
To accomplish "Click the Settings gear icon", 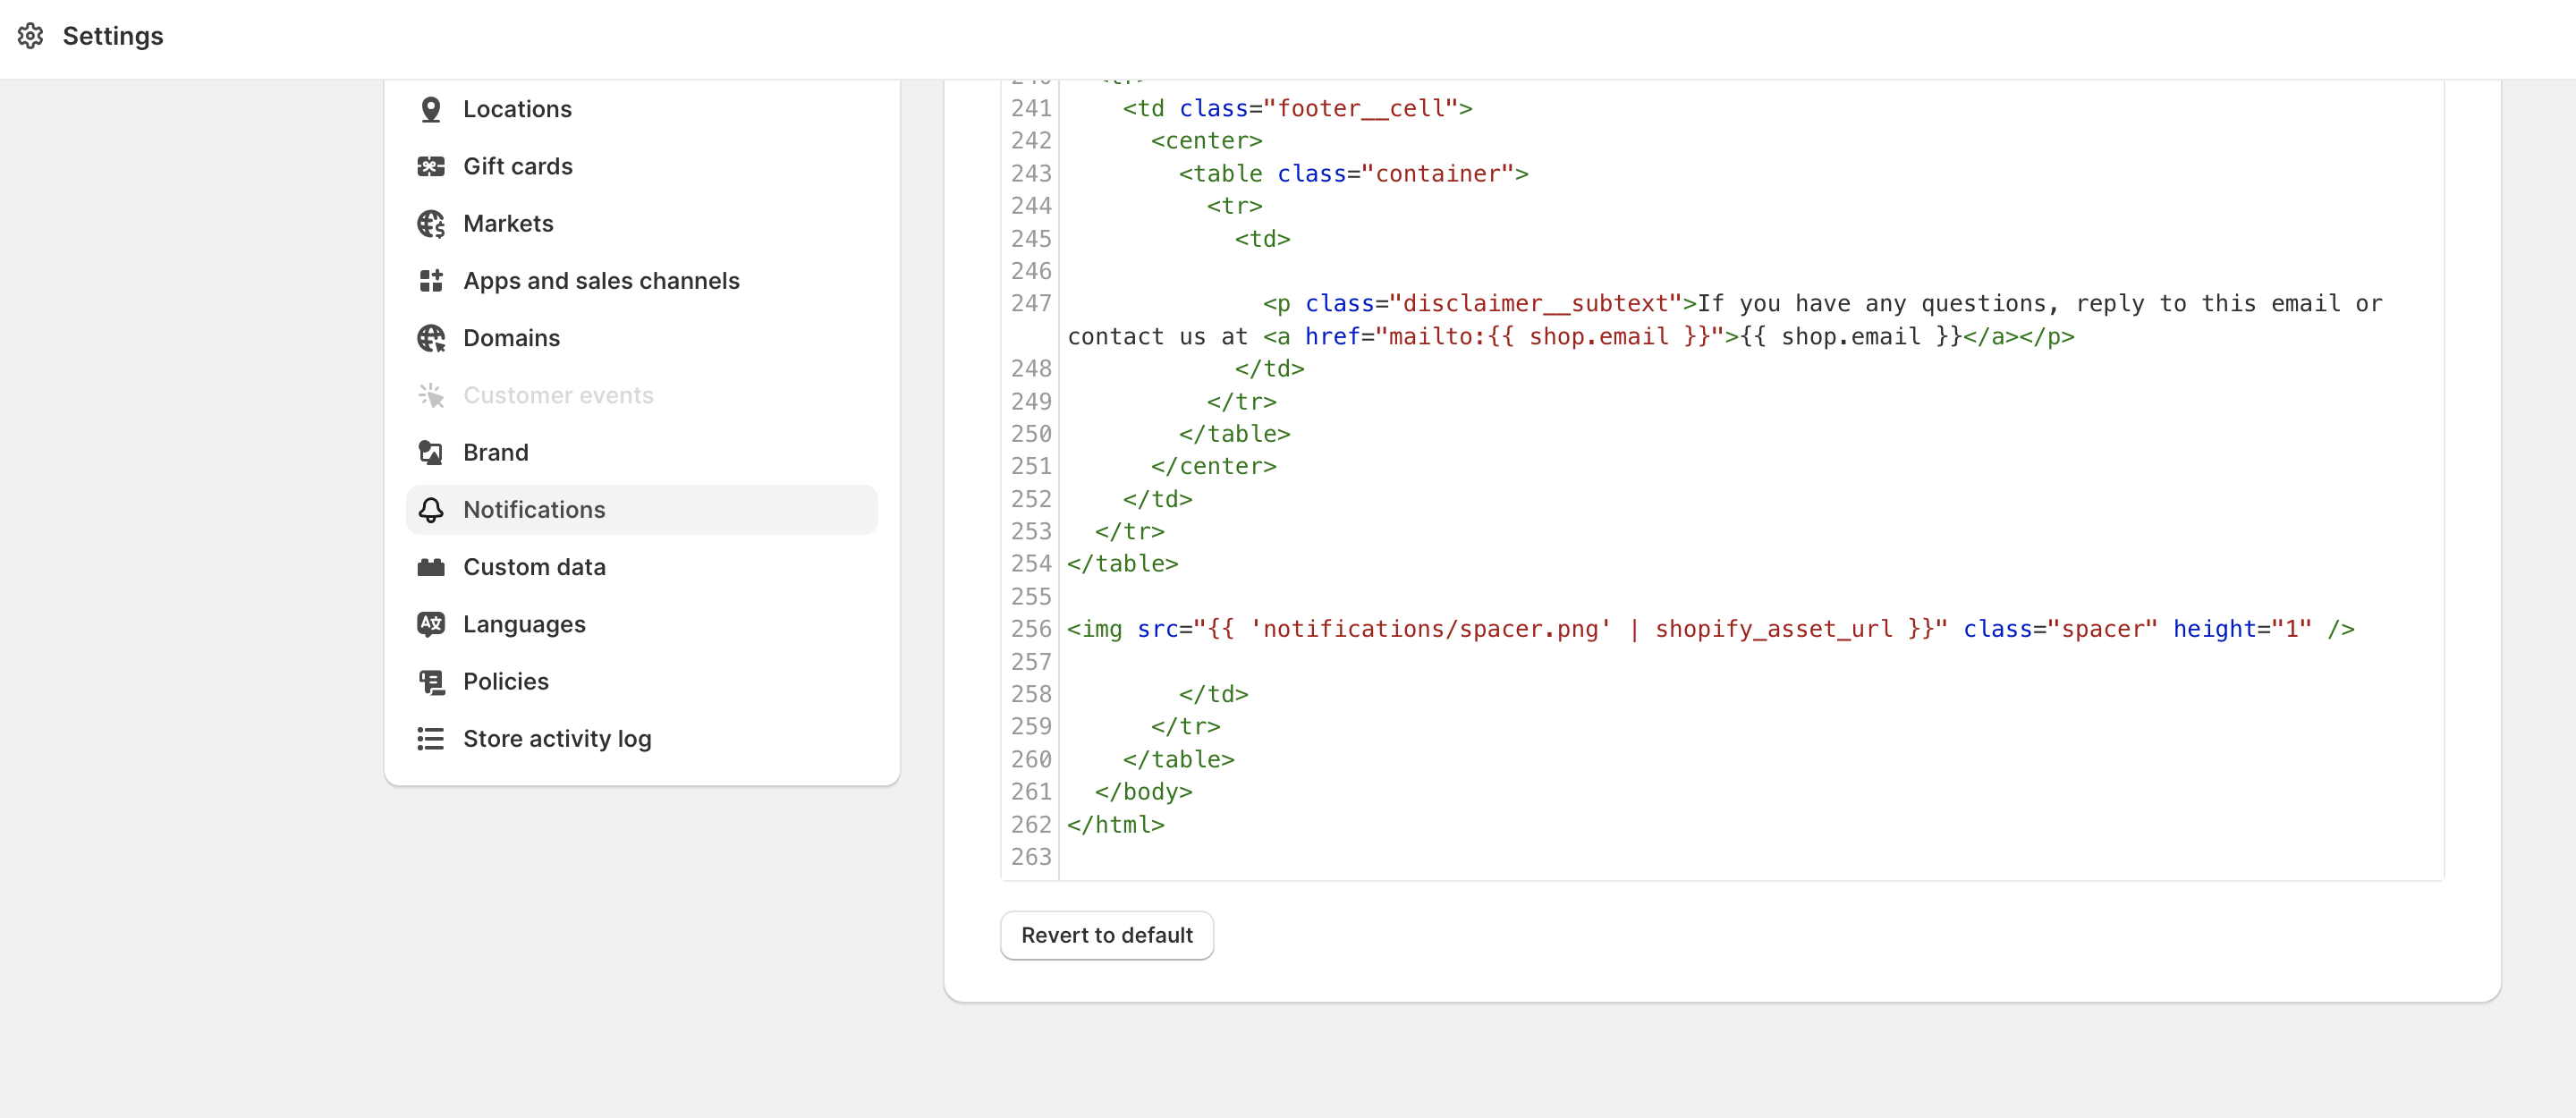I will pos(30,36).
